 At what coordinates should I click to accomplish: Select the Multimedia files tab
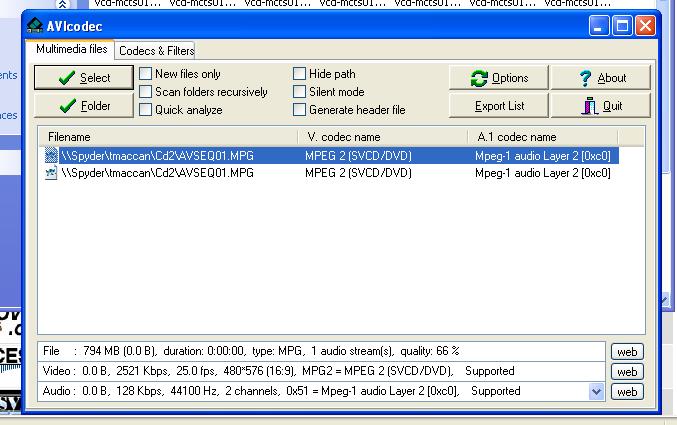(71, 49)
